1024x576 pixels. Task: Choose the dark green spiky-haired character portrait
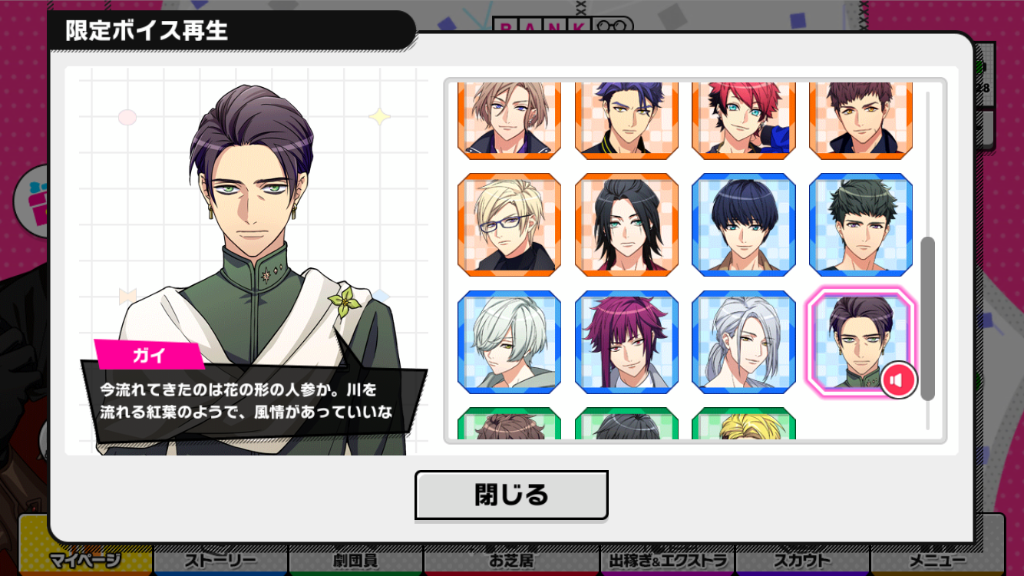[x=861, y=225]
